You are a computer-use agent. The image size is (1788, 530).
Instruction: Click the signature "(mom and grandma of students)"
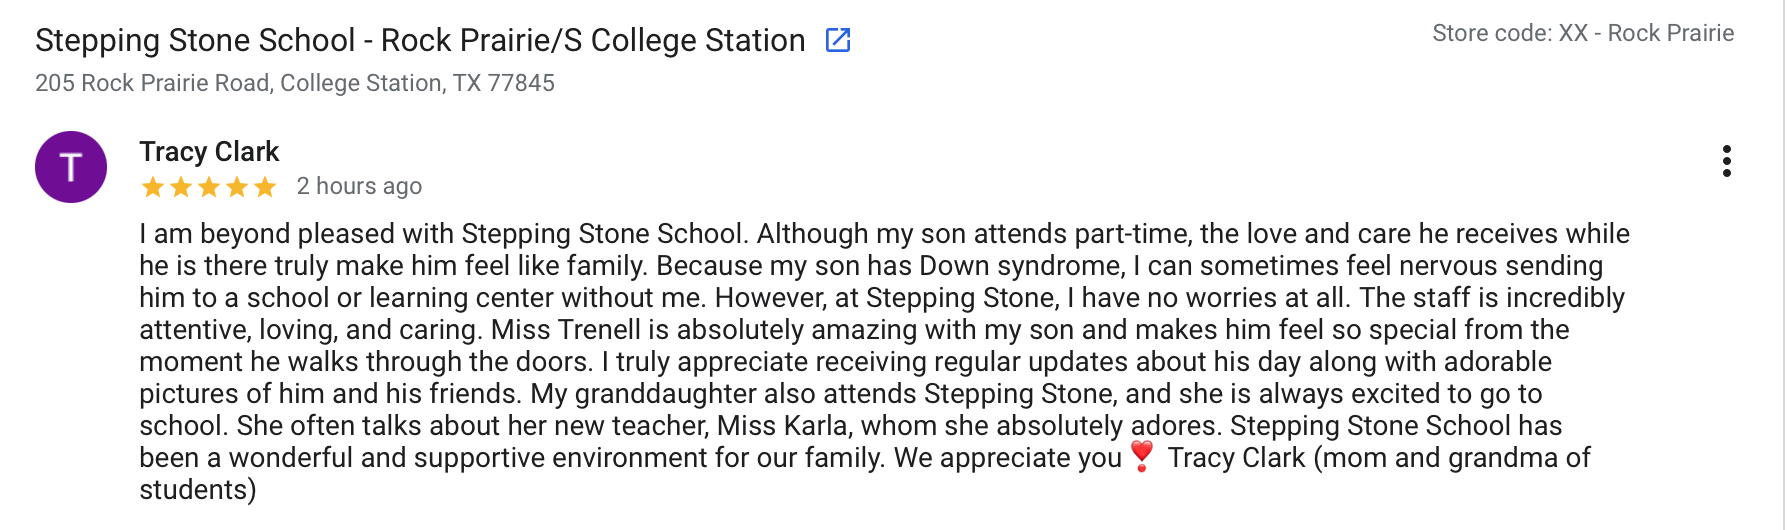[x=1450, y=458]
